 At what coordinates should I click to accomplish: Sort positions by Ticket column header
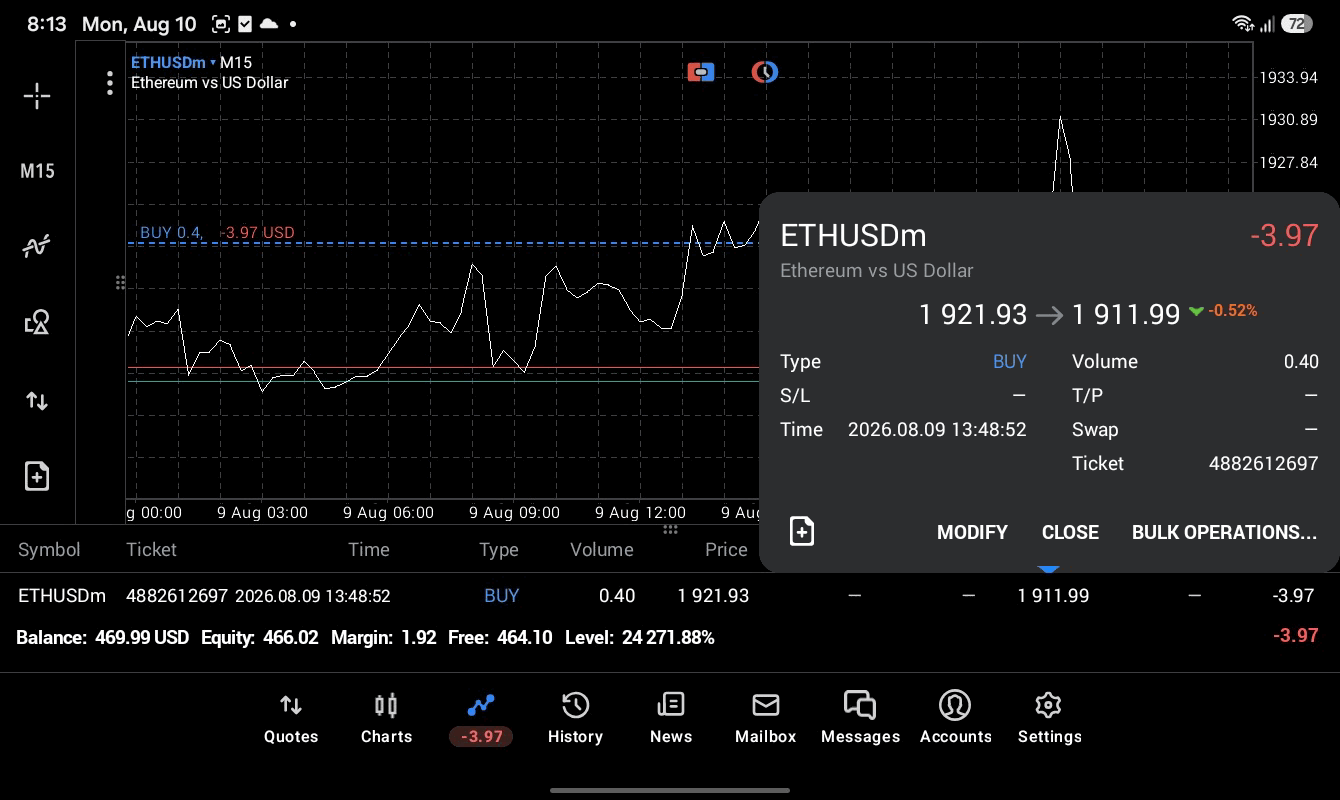151,549
